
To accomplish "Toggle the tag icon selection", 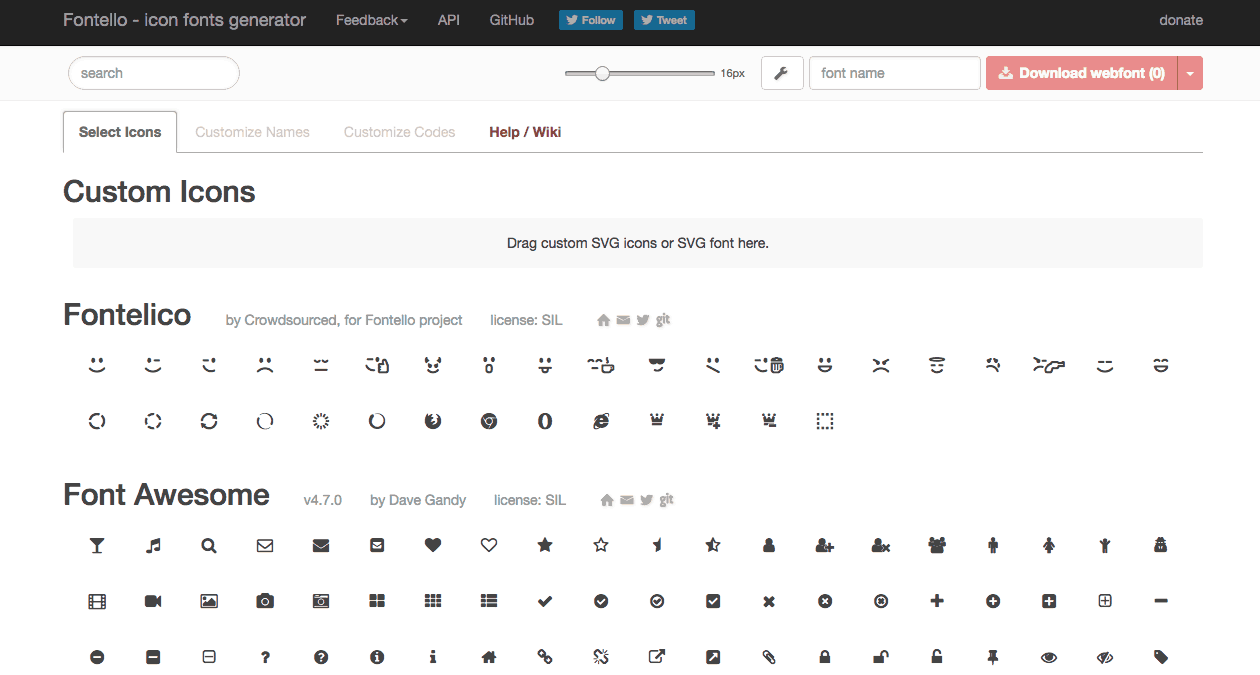I will coord(1160,657).
